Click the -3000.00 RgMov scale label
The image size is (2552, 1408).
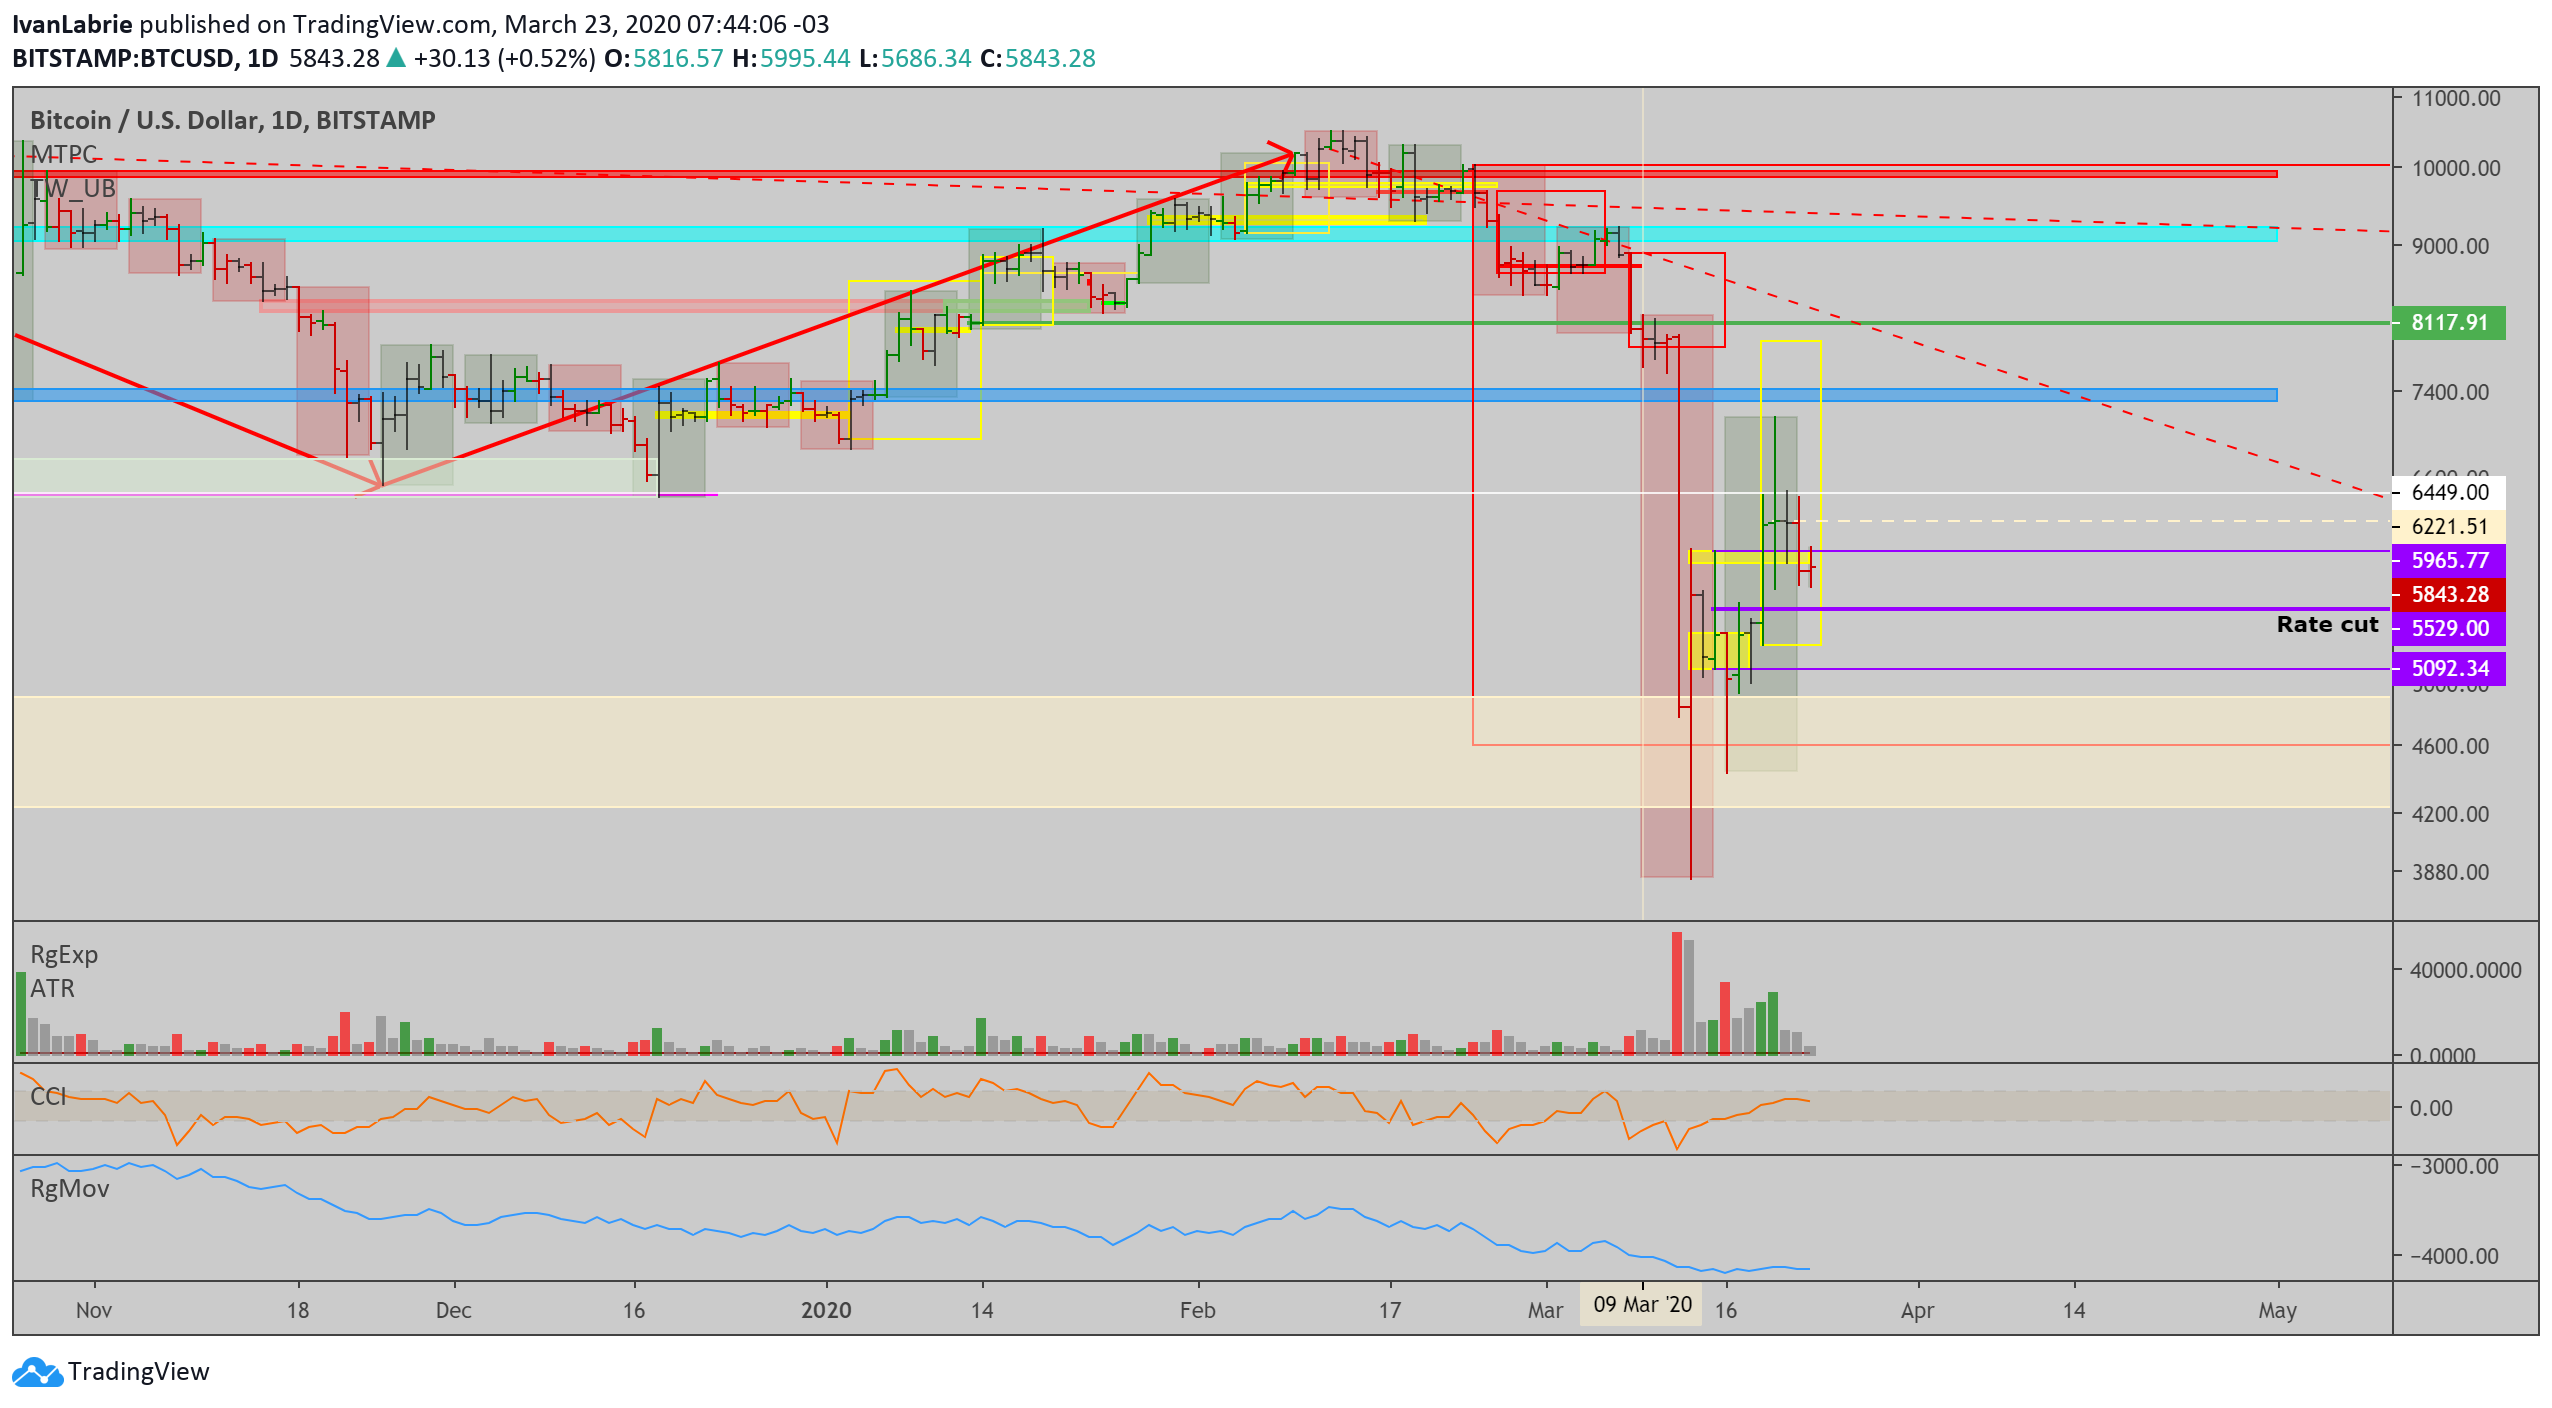click(x=2454, y=1166)
